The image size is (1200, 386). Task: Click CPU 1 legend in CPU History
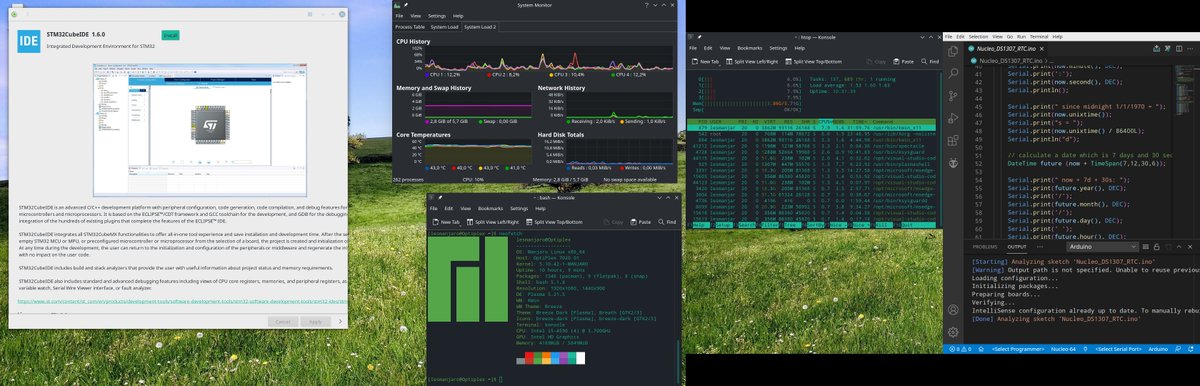pos(443,75)
